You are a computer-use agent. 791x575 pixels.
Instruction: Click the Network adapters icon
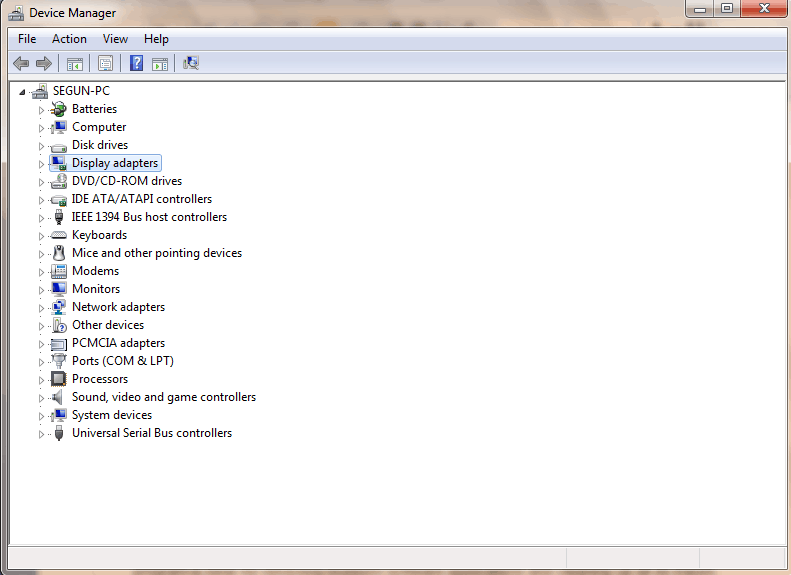59,307
